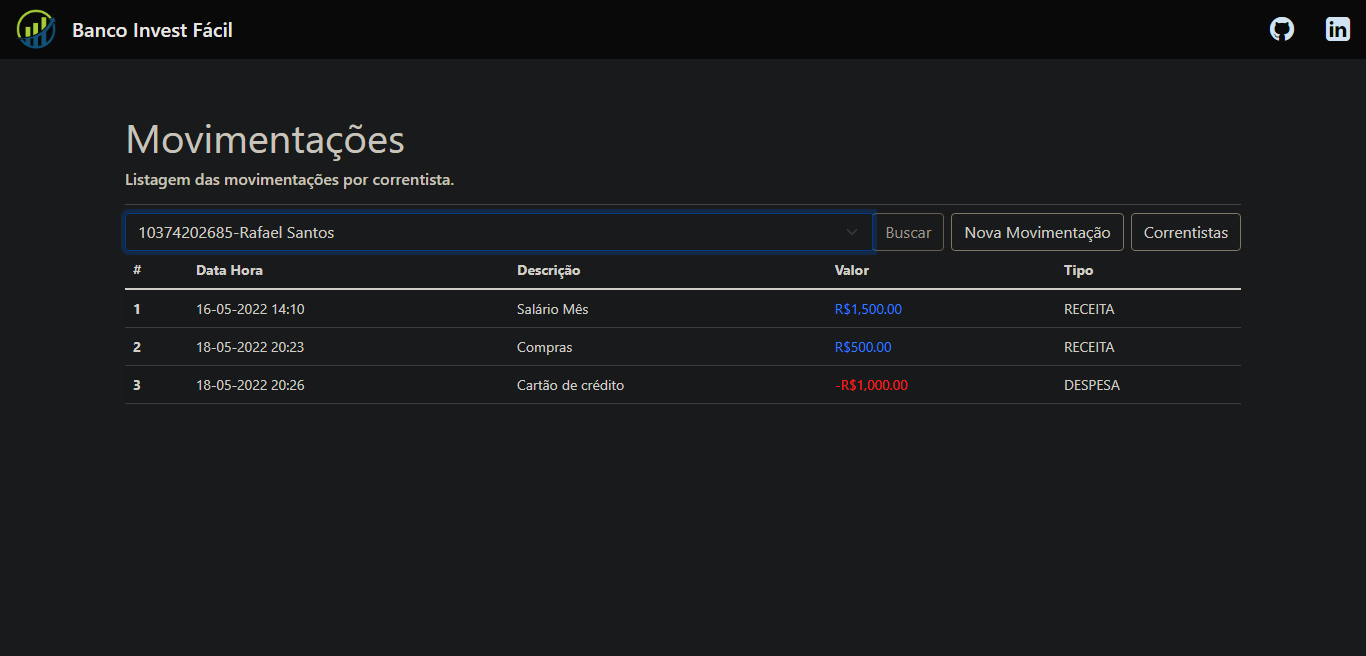Click the R$500.00 value

click(863, 347)
